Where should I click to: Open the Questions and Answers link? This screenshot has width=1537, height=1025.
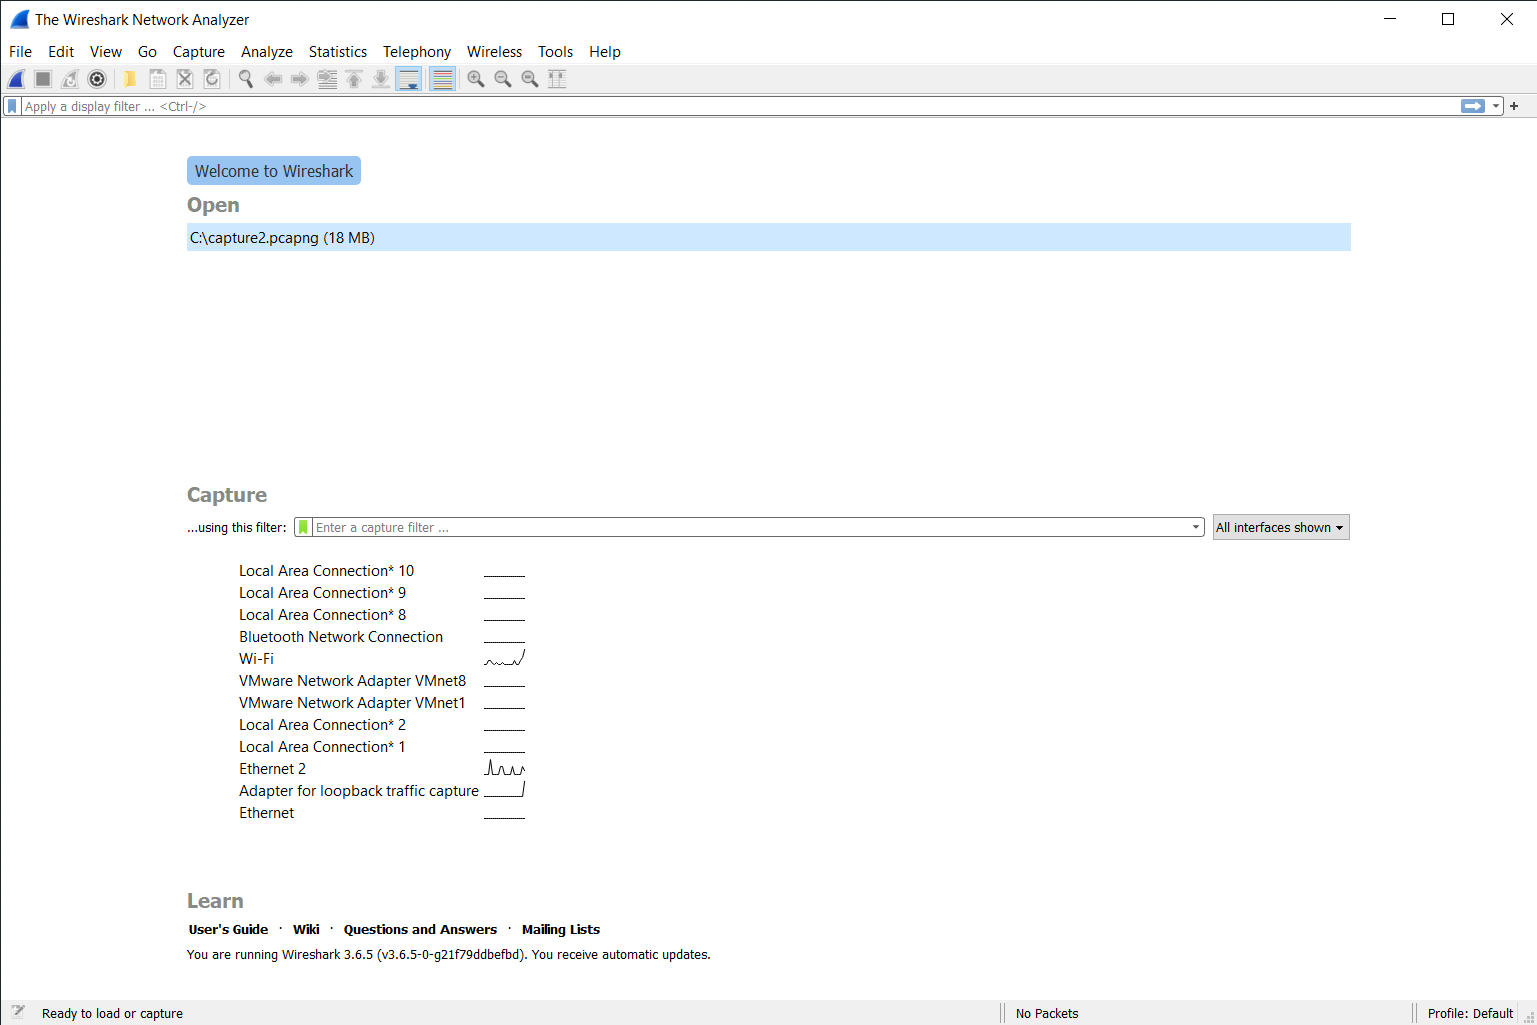420,929
